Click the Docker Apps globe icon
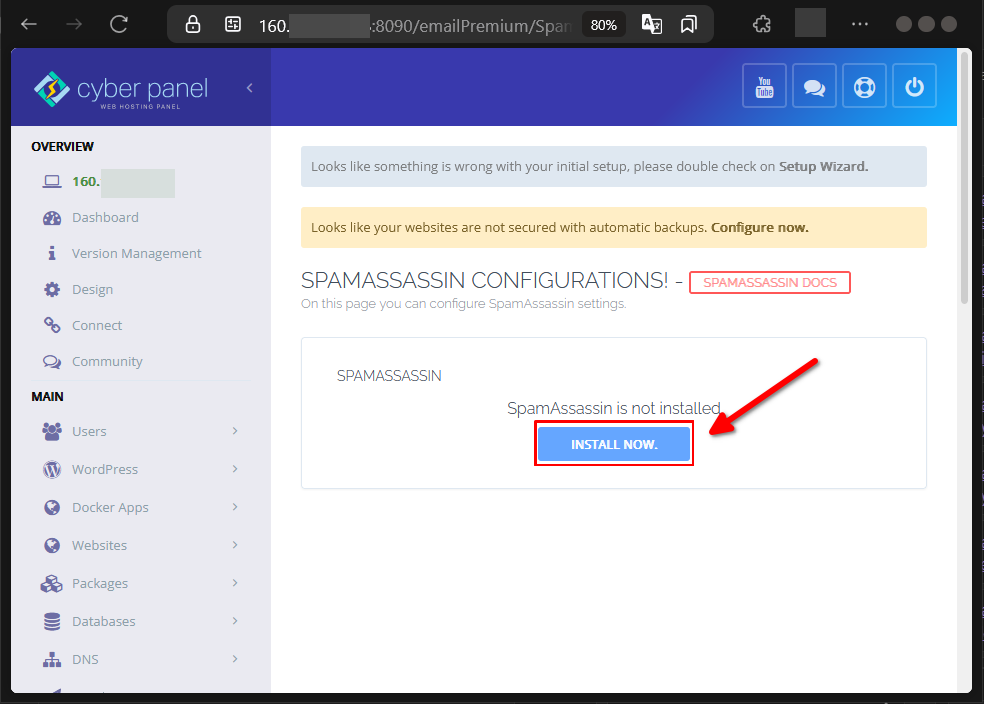The width and height of the screenshot is (984, 704). 52,508
